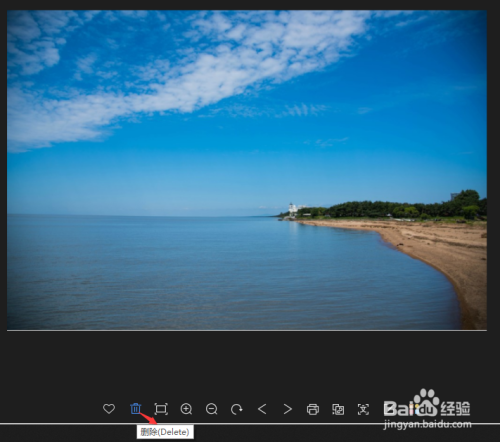Fit image to window using frame icon
The width and height of the screenshot is (500, 442).
click(161, 409)
